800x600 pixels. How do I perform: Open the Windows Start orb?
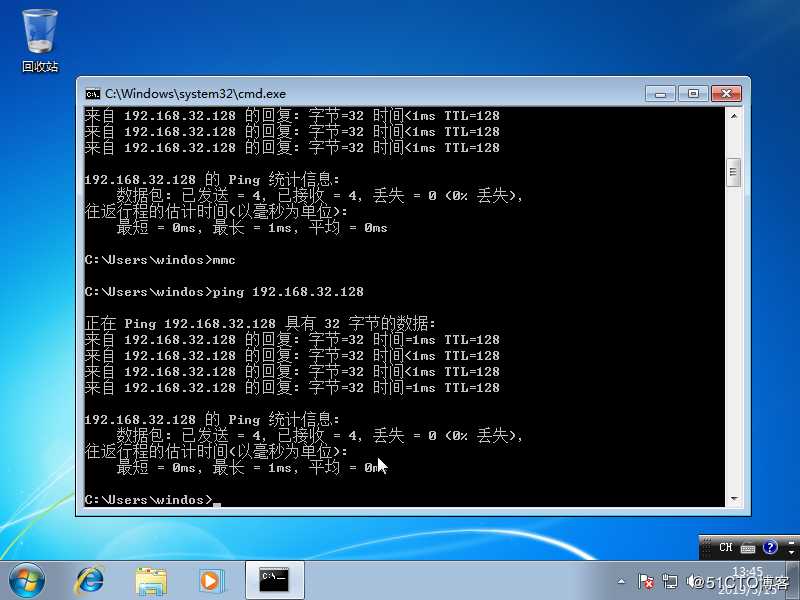27,580
